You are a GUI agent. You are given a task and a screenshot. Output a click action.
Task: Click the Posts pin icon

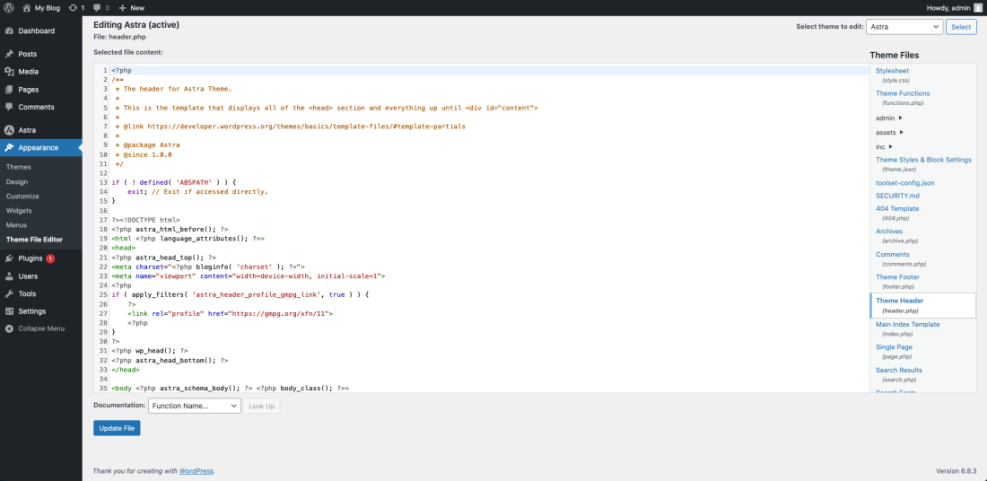[x=9, y=54]
